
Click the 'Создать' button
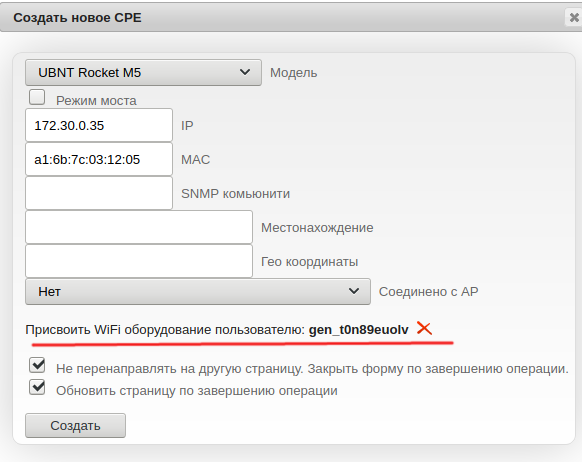pos(75,426)
